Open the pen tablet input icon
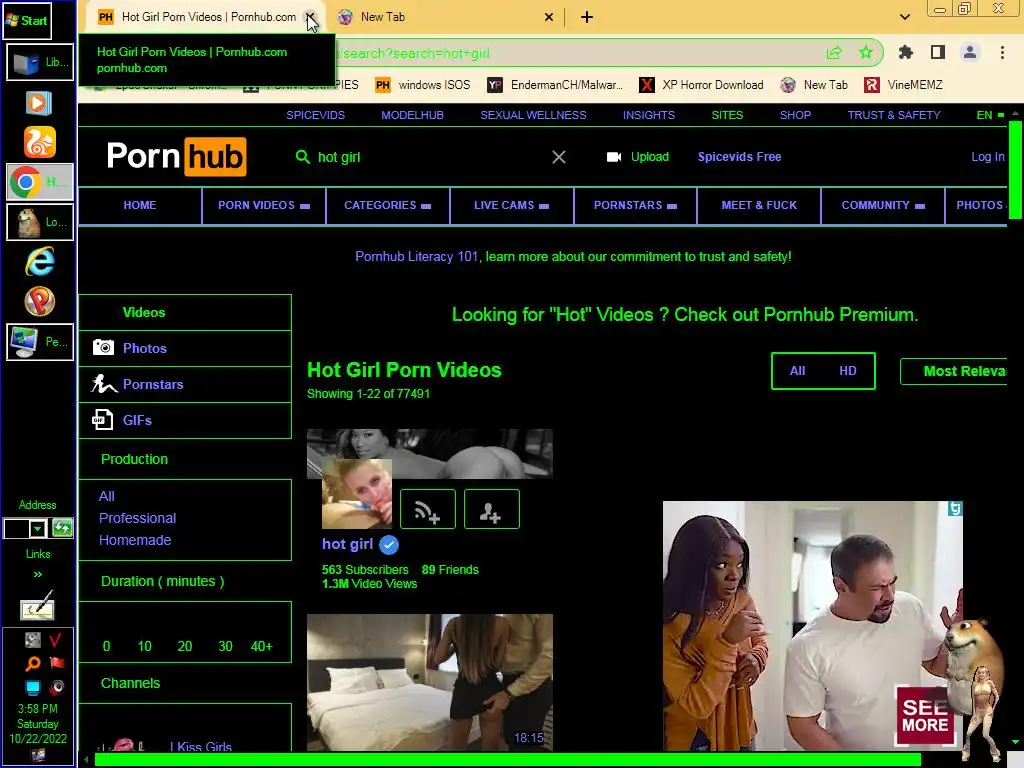Image resolution: width=1024 pixels, height=768 pixels. 37,606
